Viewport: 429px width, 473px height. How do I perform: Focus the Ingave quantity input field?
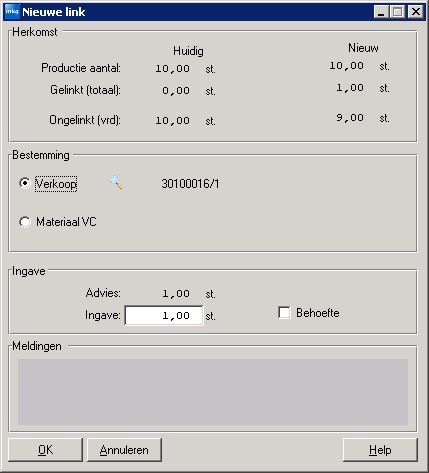164,315
